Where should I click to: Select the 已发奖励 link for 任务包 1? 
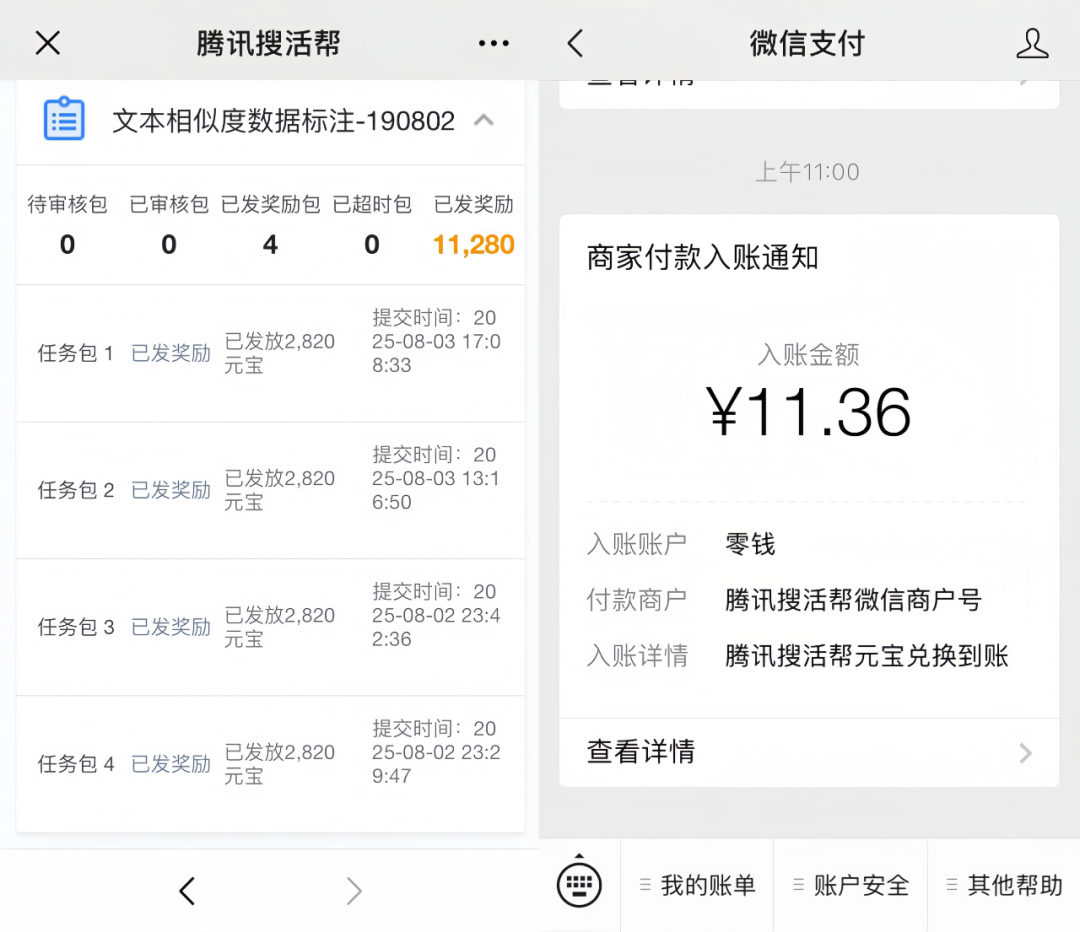(x=170, y=353)
